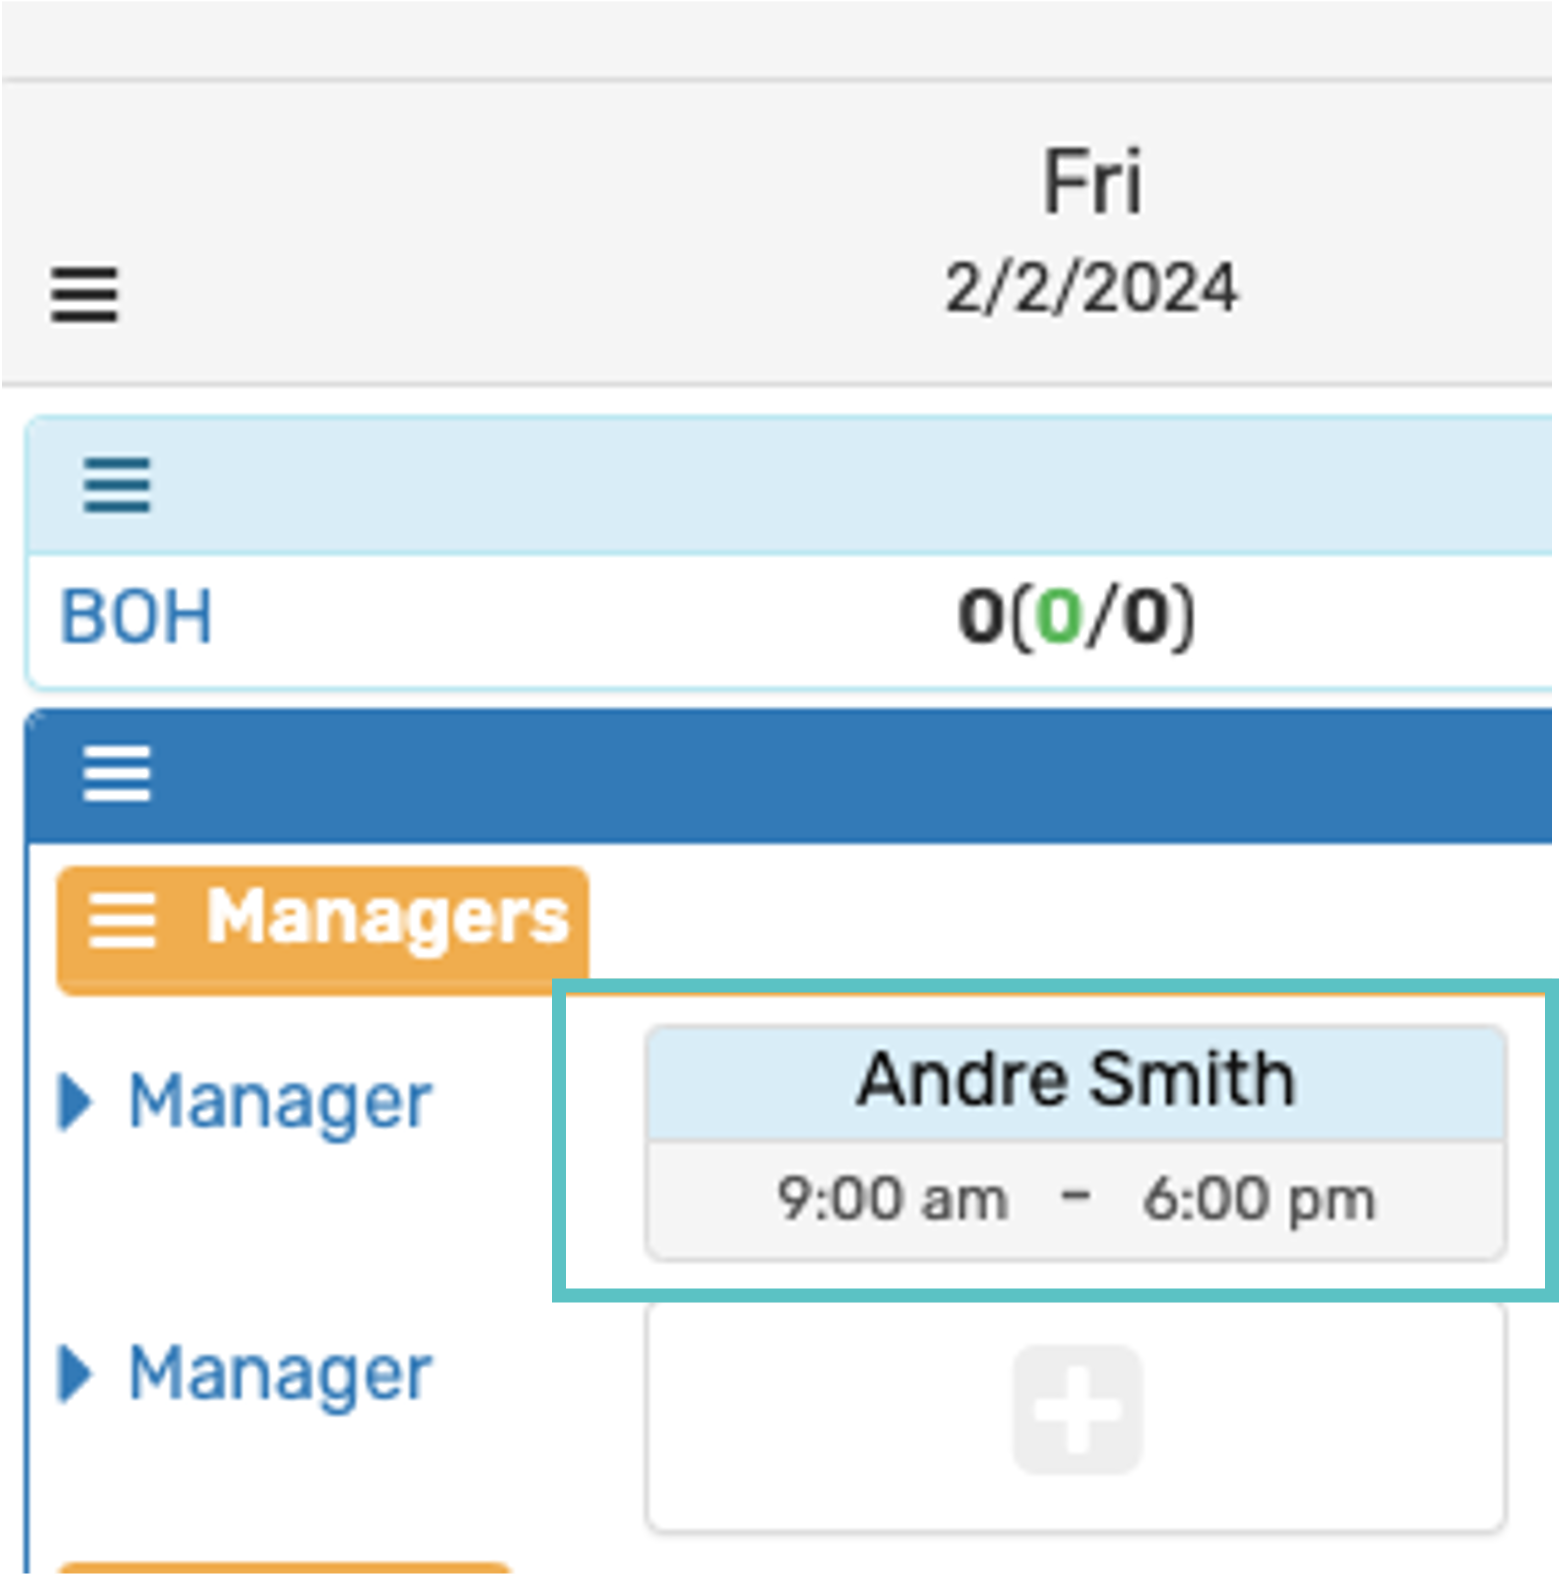
Task: Click the 9:00 am - 6:00 pm shift time
Action: point(1076,1199)
